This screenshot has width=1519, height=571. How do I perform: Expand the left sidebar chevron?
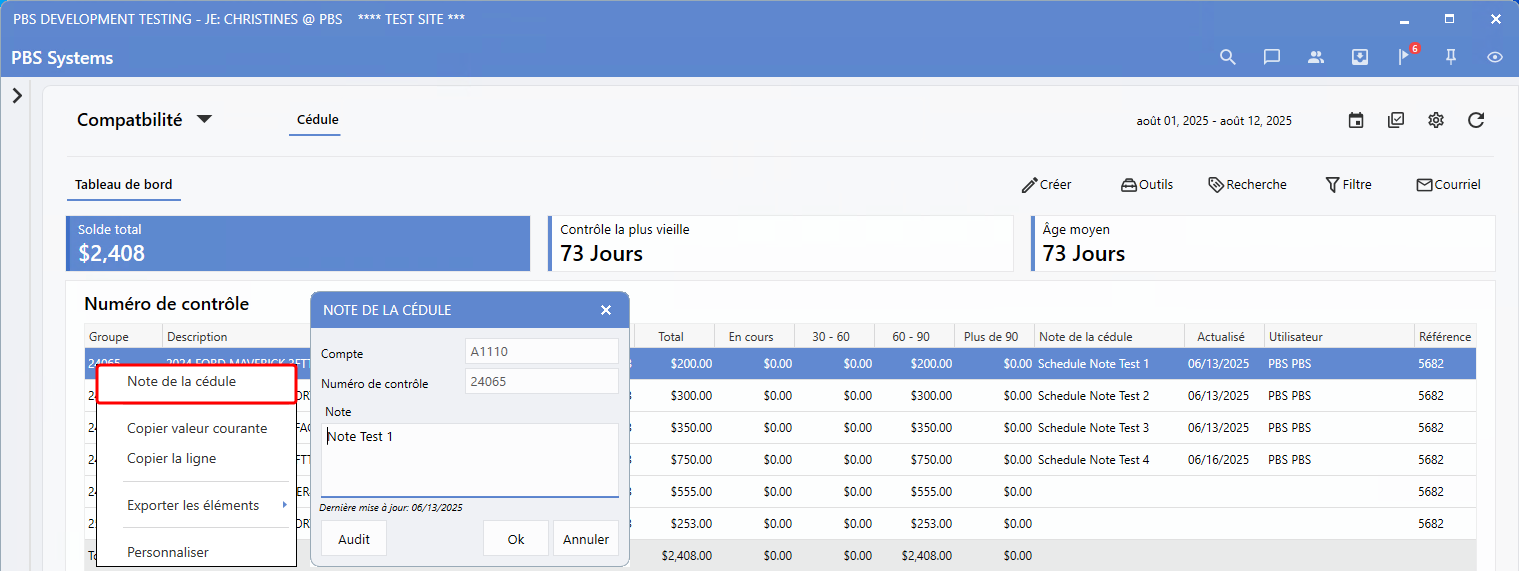(17, 96)
